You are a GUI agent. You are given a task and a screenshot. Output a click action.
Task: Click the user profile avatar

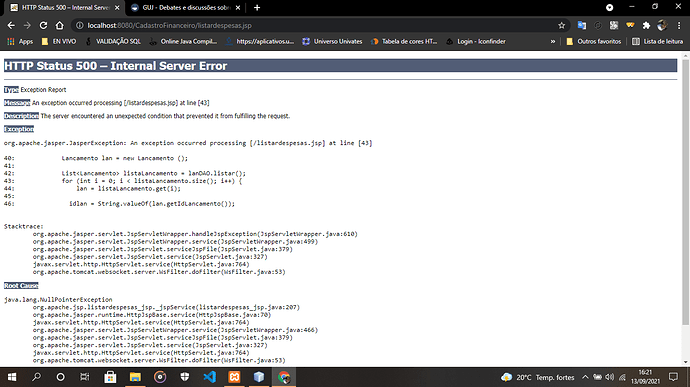[x=662, y=26]
